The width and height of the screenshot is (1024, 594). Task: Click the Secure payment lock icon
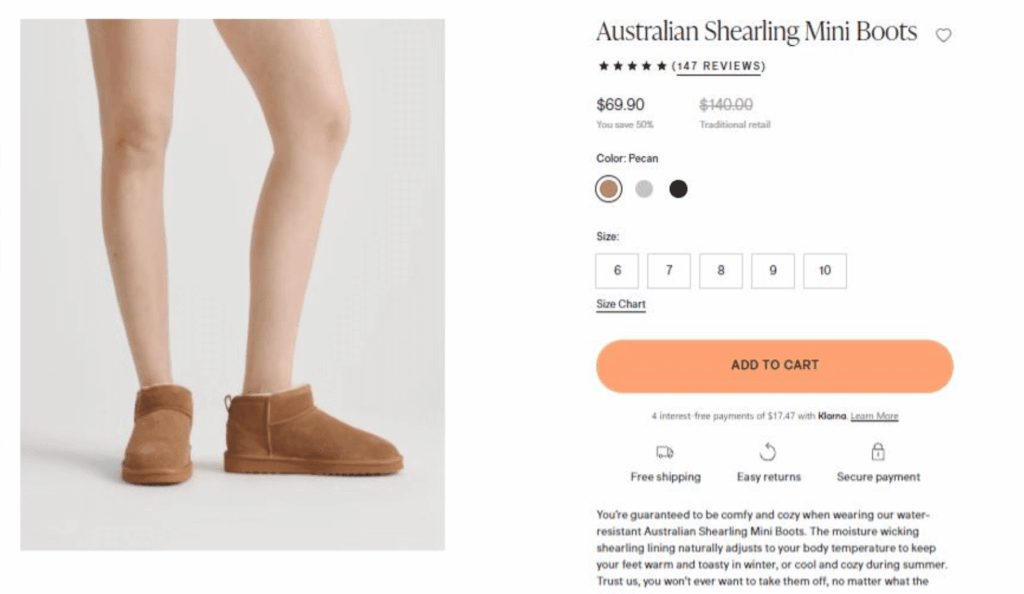pos(878,452)
